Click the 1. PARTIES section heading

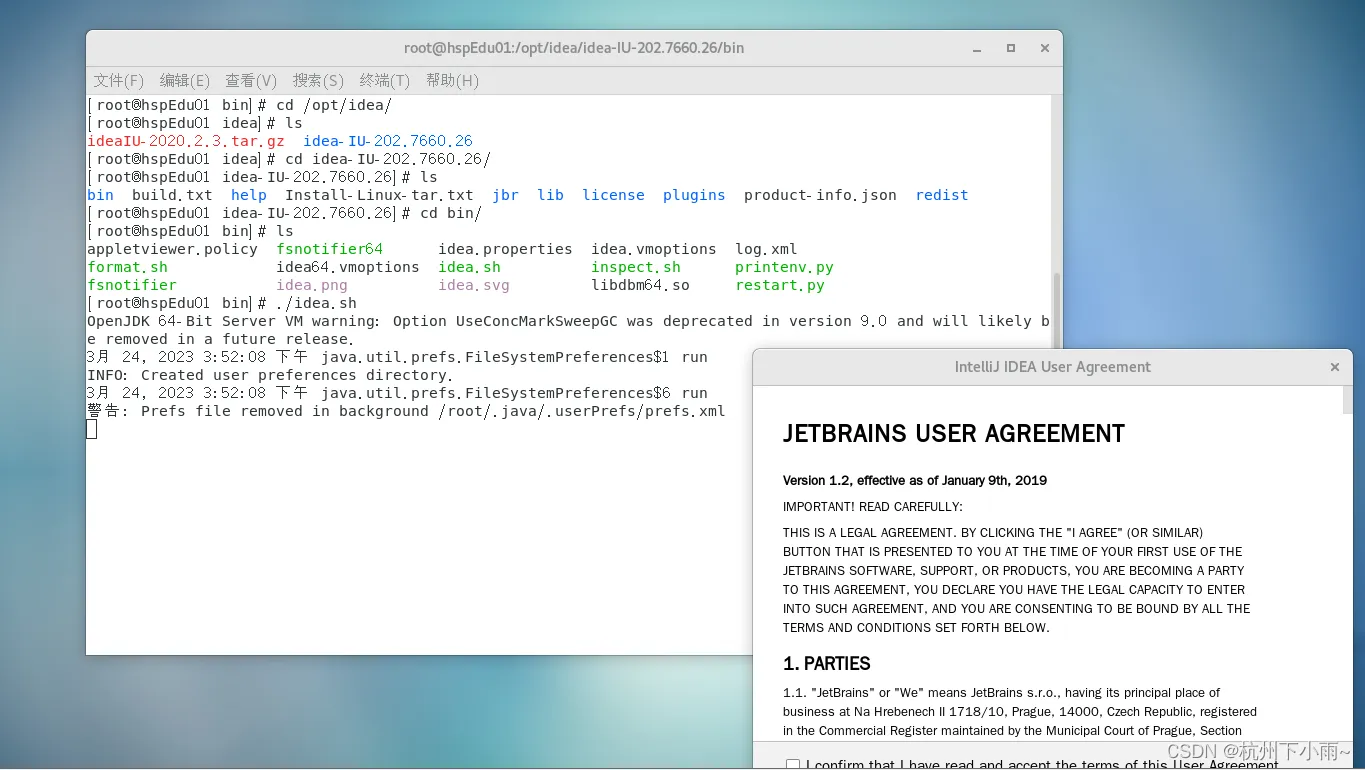827,664
